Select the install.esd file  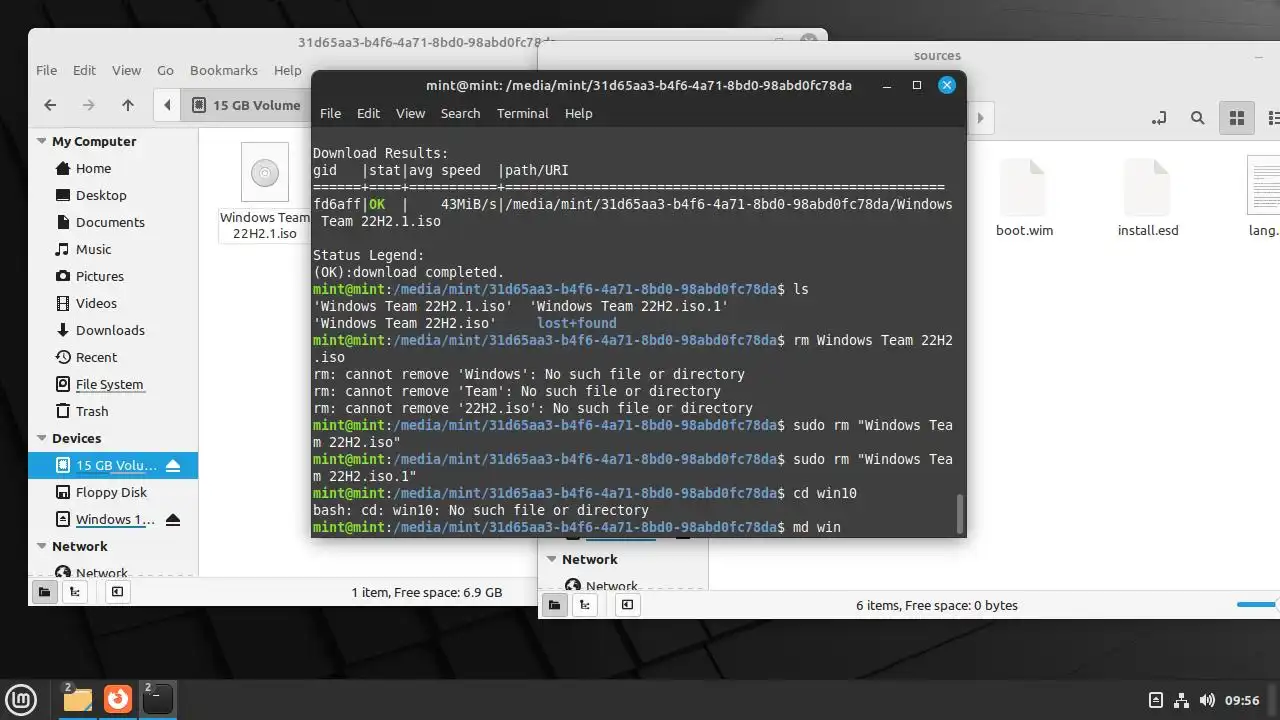coord(1148,198)
